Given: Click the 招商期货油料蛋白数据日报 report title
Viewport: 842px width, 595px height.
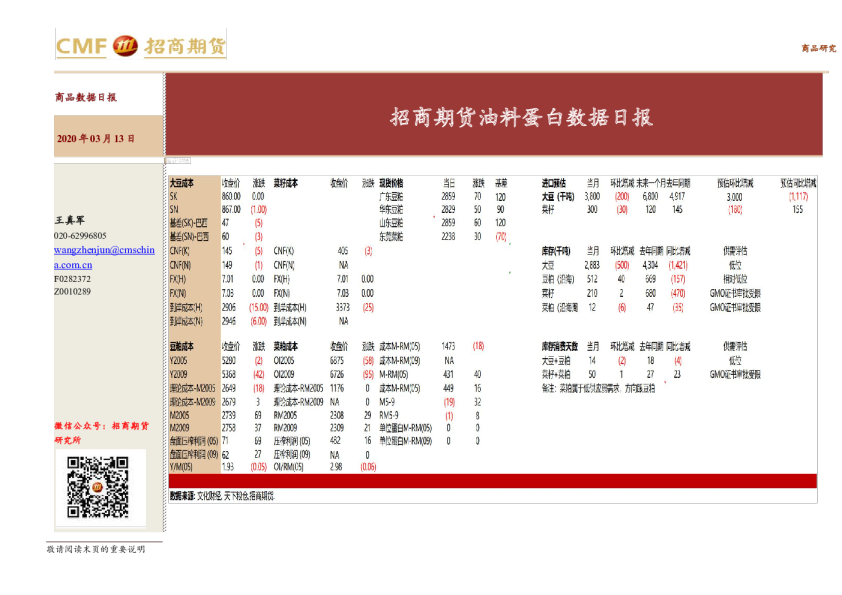Looking at the screenshot, I should point(521,118).
